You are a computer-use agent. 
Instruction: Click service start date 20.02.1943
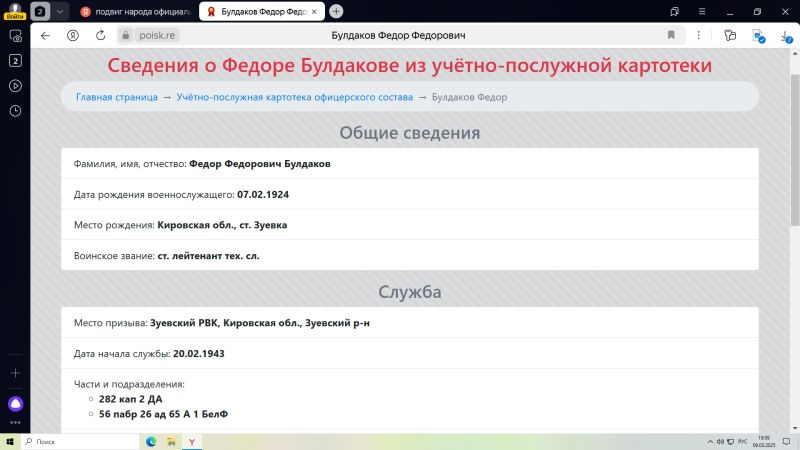tap(198, 354)
